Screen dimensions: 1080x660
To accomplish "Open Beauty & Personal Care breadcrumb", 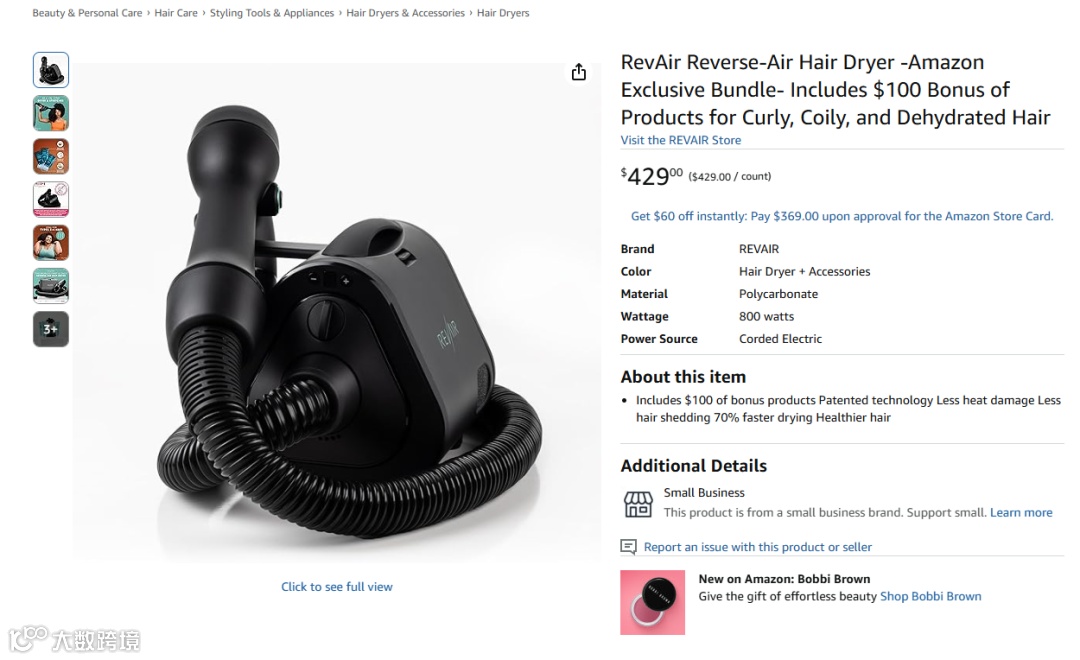I will coord(87,13).
